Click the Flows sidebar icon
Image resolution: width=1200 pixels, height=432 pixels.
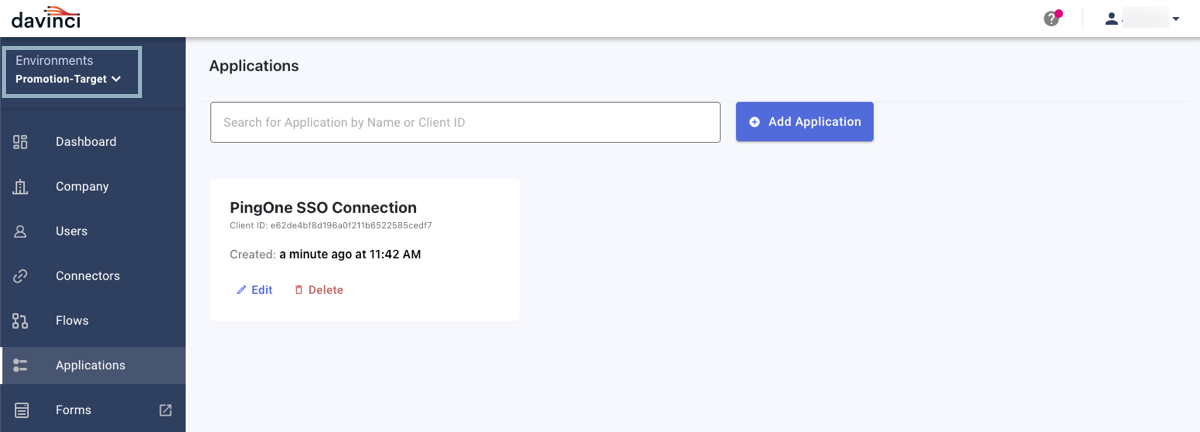[x=20, y=321]
